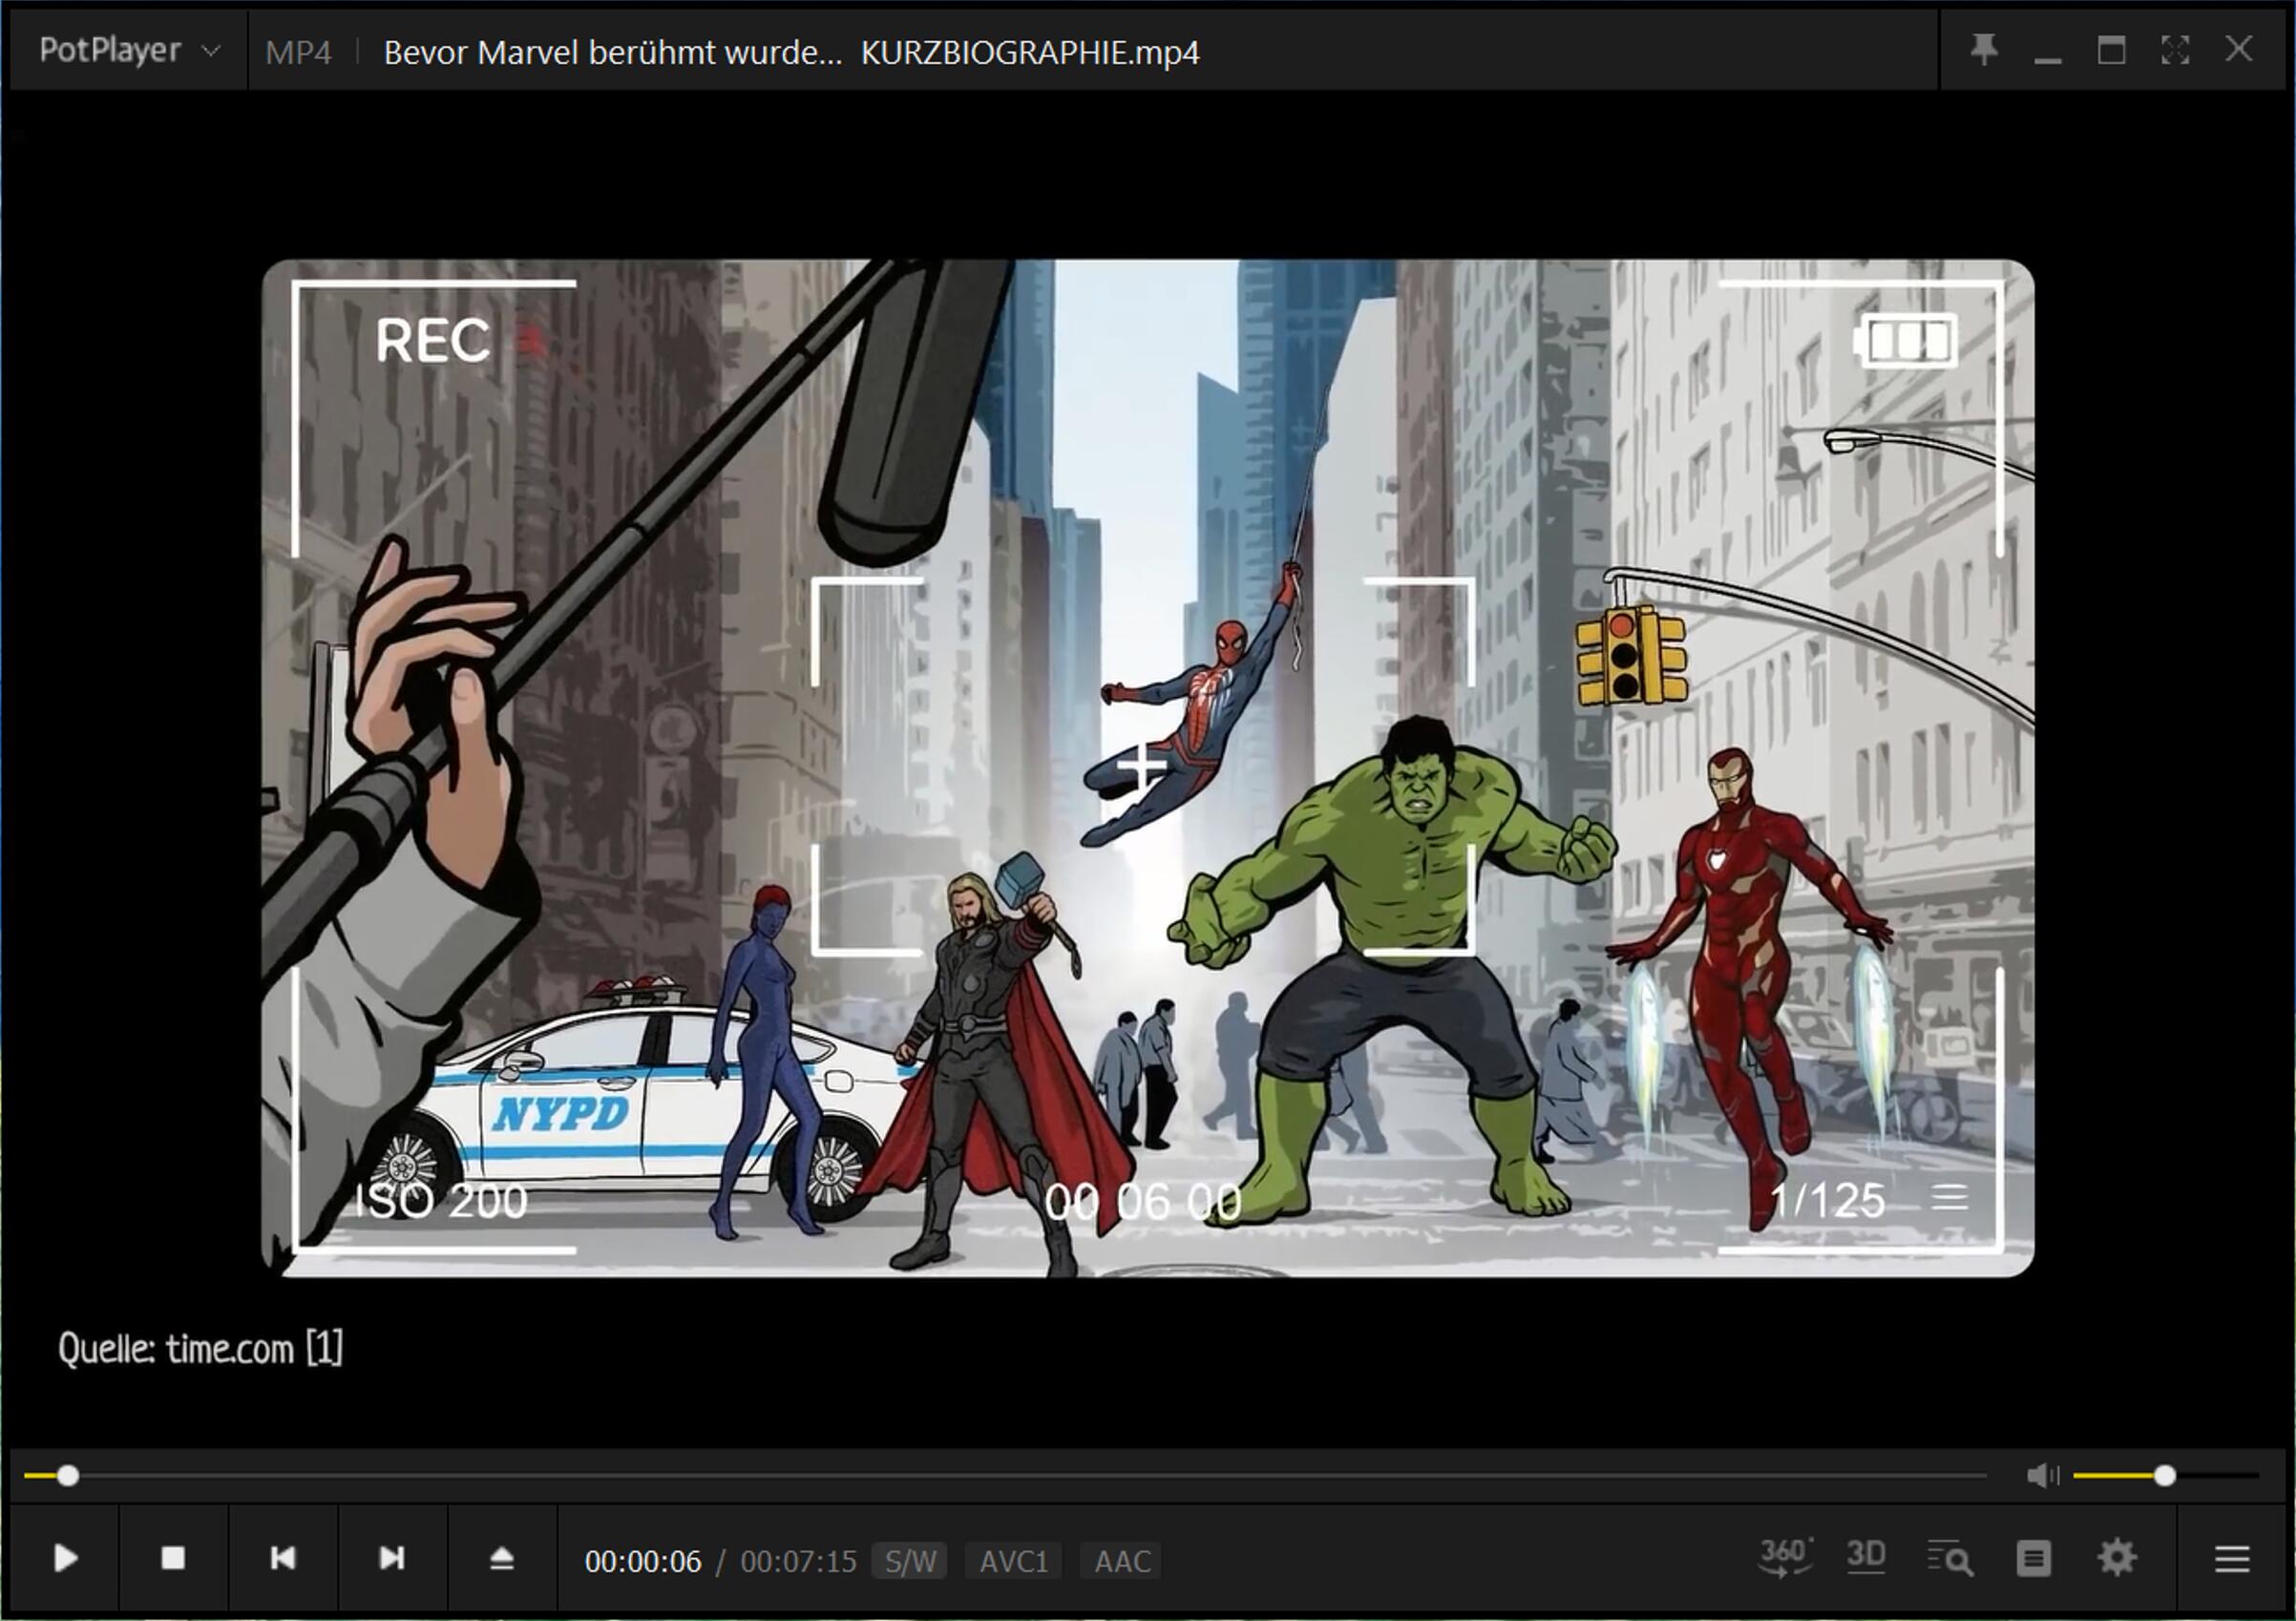This screenshot has width=2296, height=1621.
Task: Toggle the S/W decoder indicator
Action: pos(910,1561)
